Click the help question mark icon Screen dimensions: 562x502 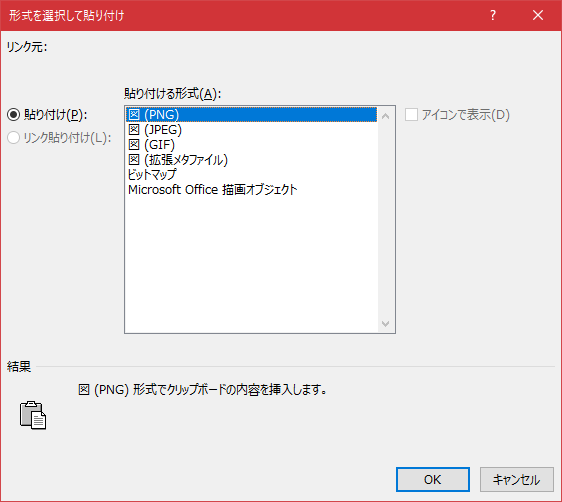(x=493, y=15)
